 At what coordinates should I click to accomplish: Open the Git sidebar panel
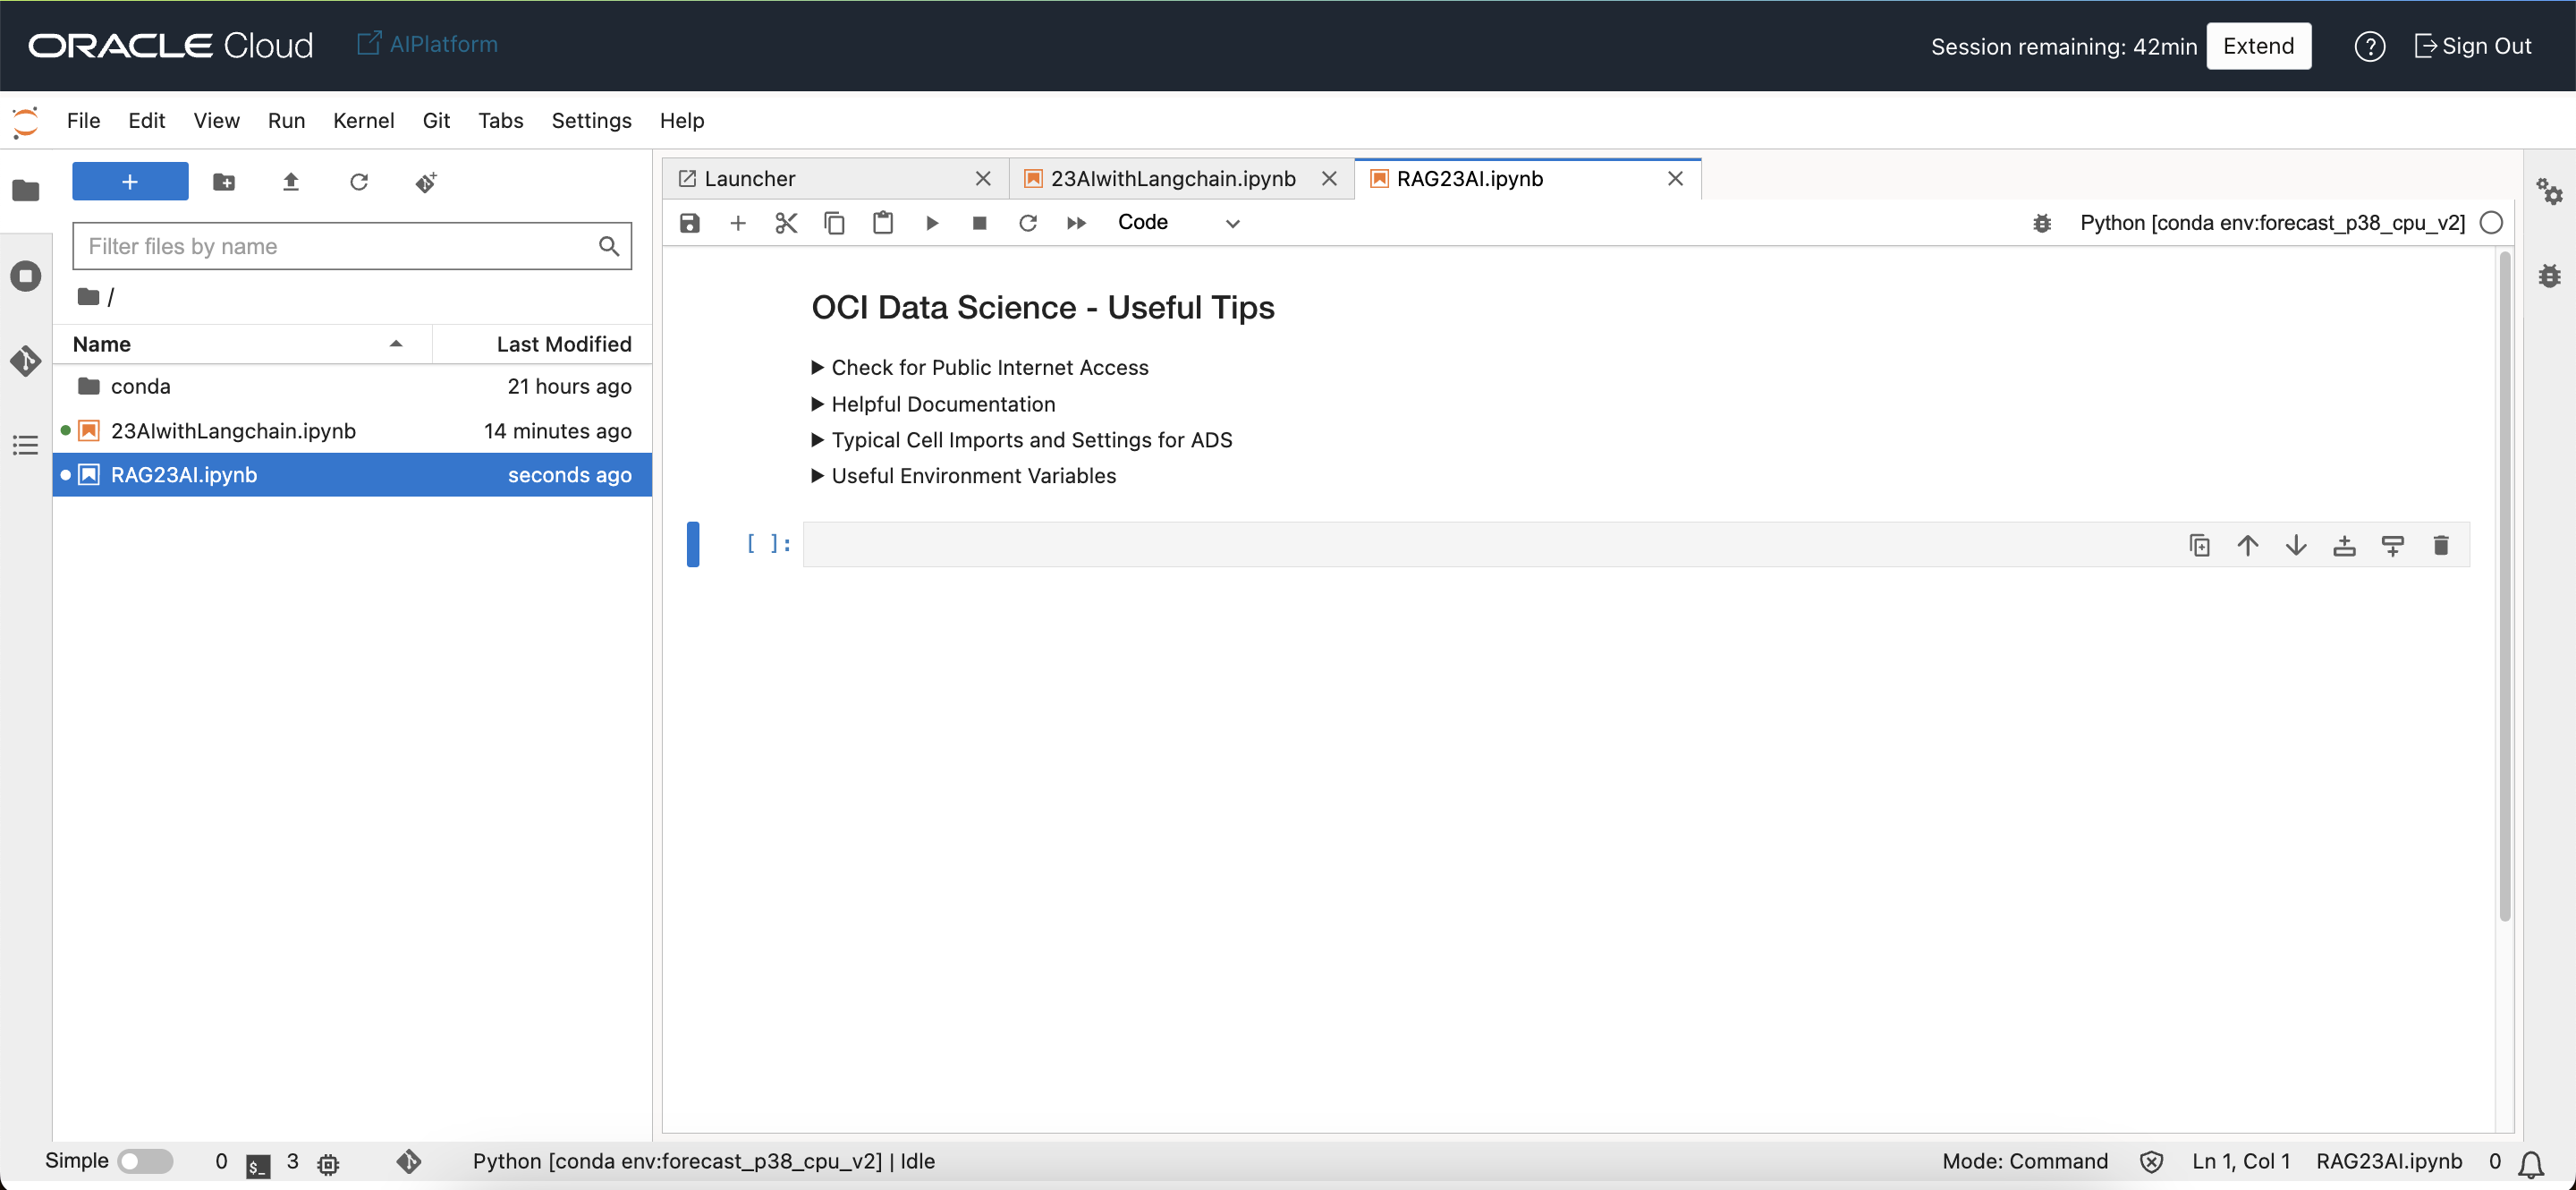click(x=26, y=360)
